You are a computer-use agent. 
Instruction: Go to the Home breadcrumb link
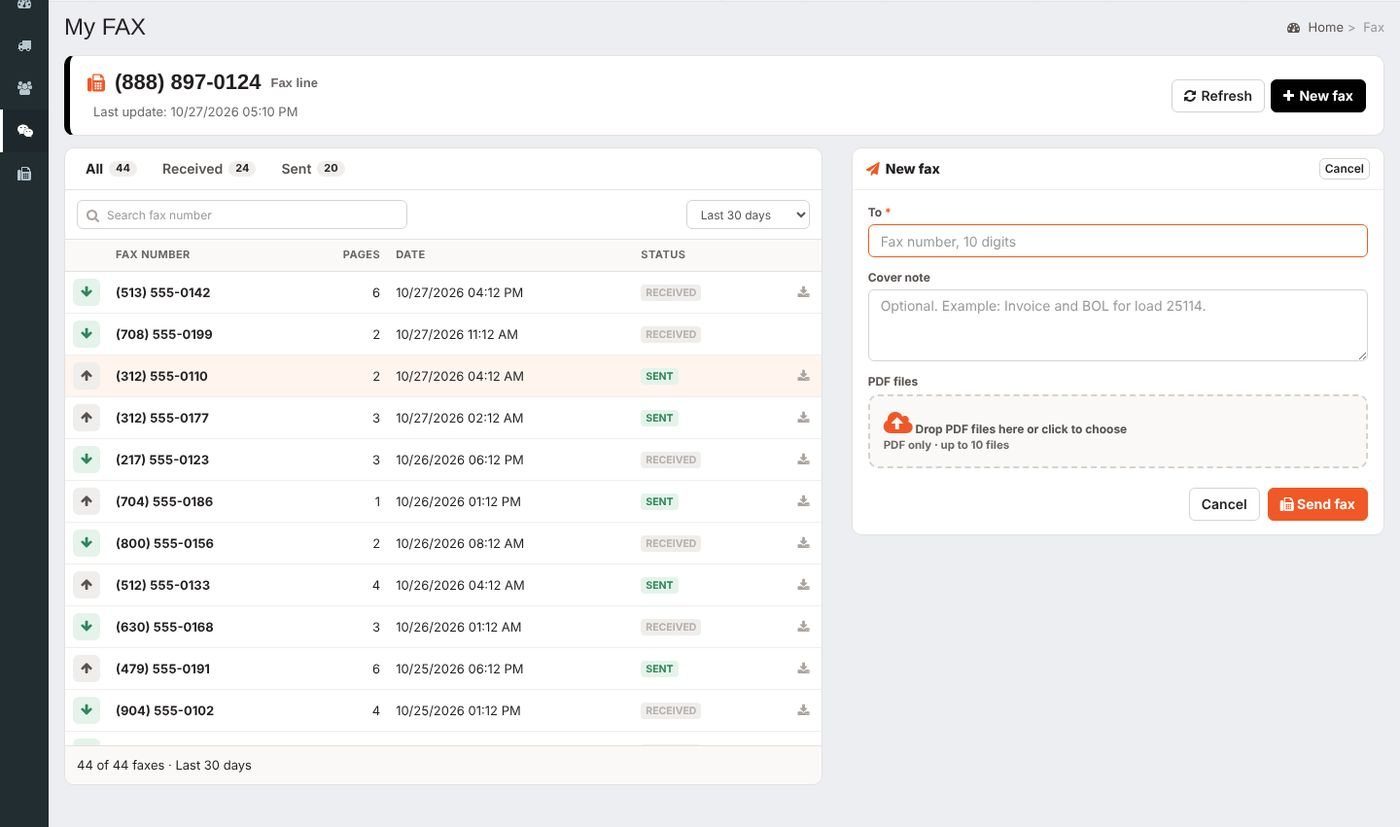[x=1325, y=28]
